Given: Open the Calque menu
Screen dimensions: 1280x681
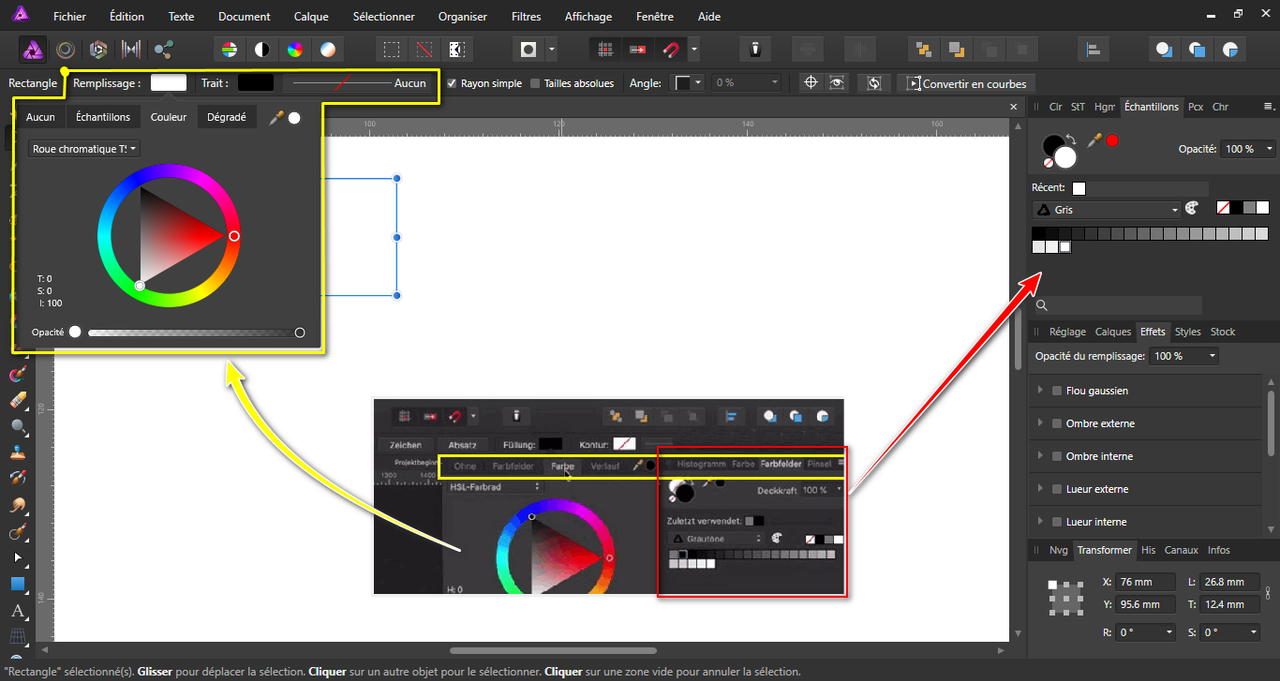Looking at the screenshot, I should (x=311, y=17).
